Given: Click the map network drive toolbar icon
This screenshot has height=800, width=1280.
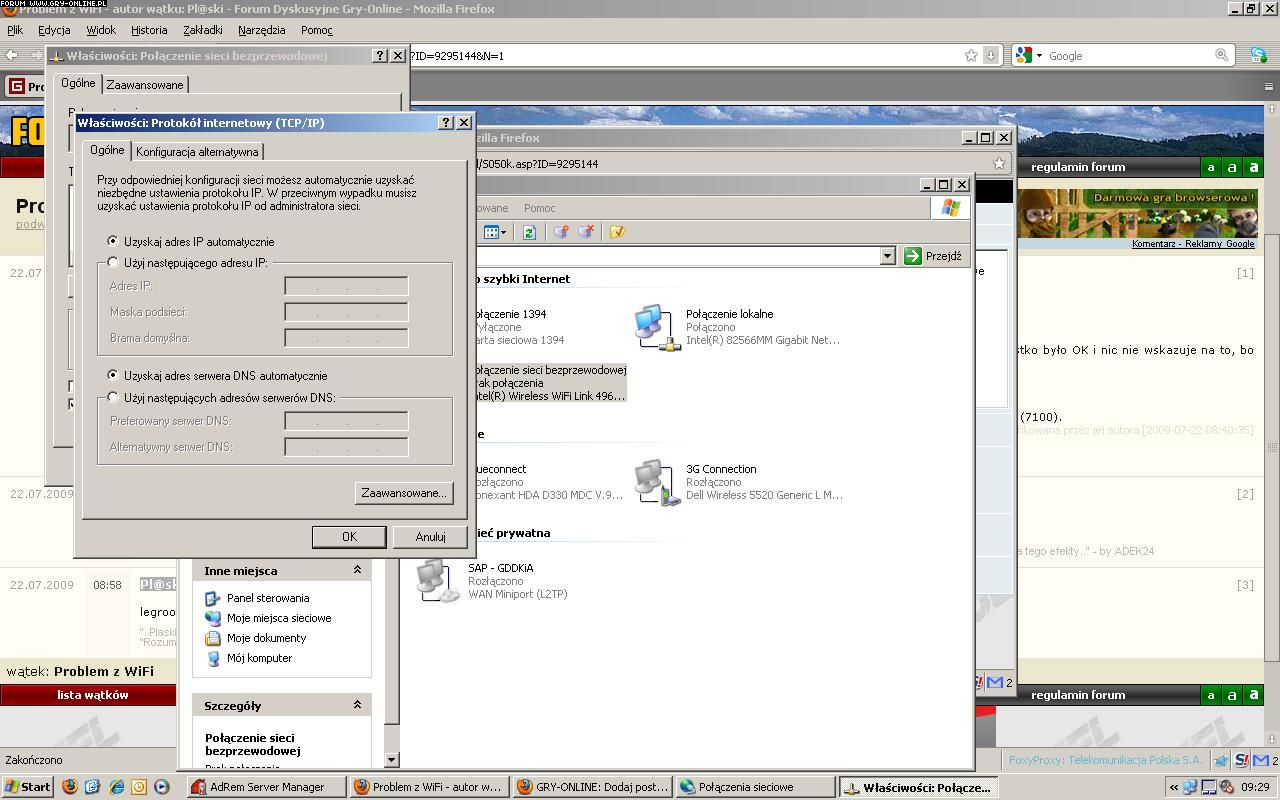Looking at the screenshot, I should 561,232.
